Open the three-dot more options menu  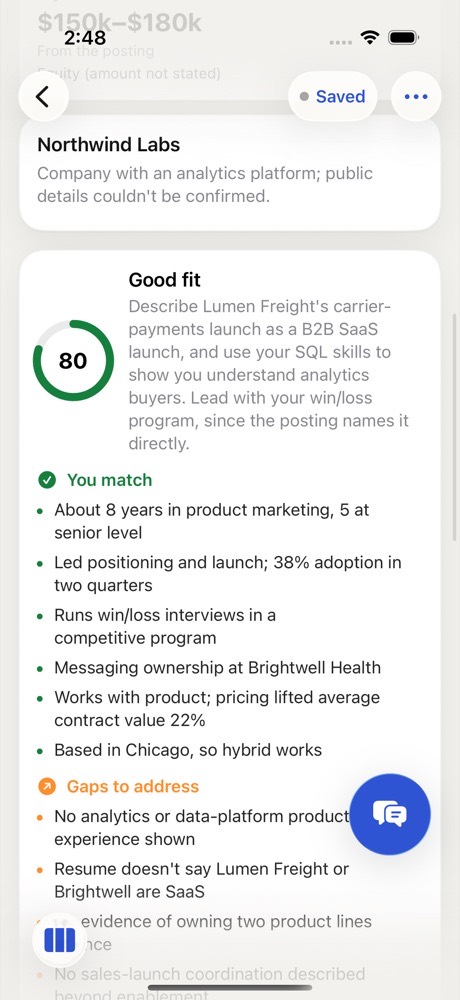(416, 96)
